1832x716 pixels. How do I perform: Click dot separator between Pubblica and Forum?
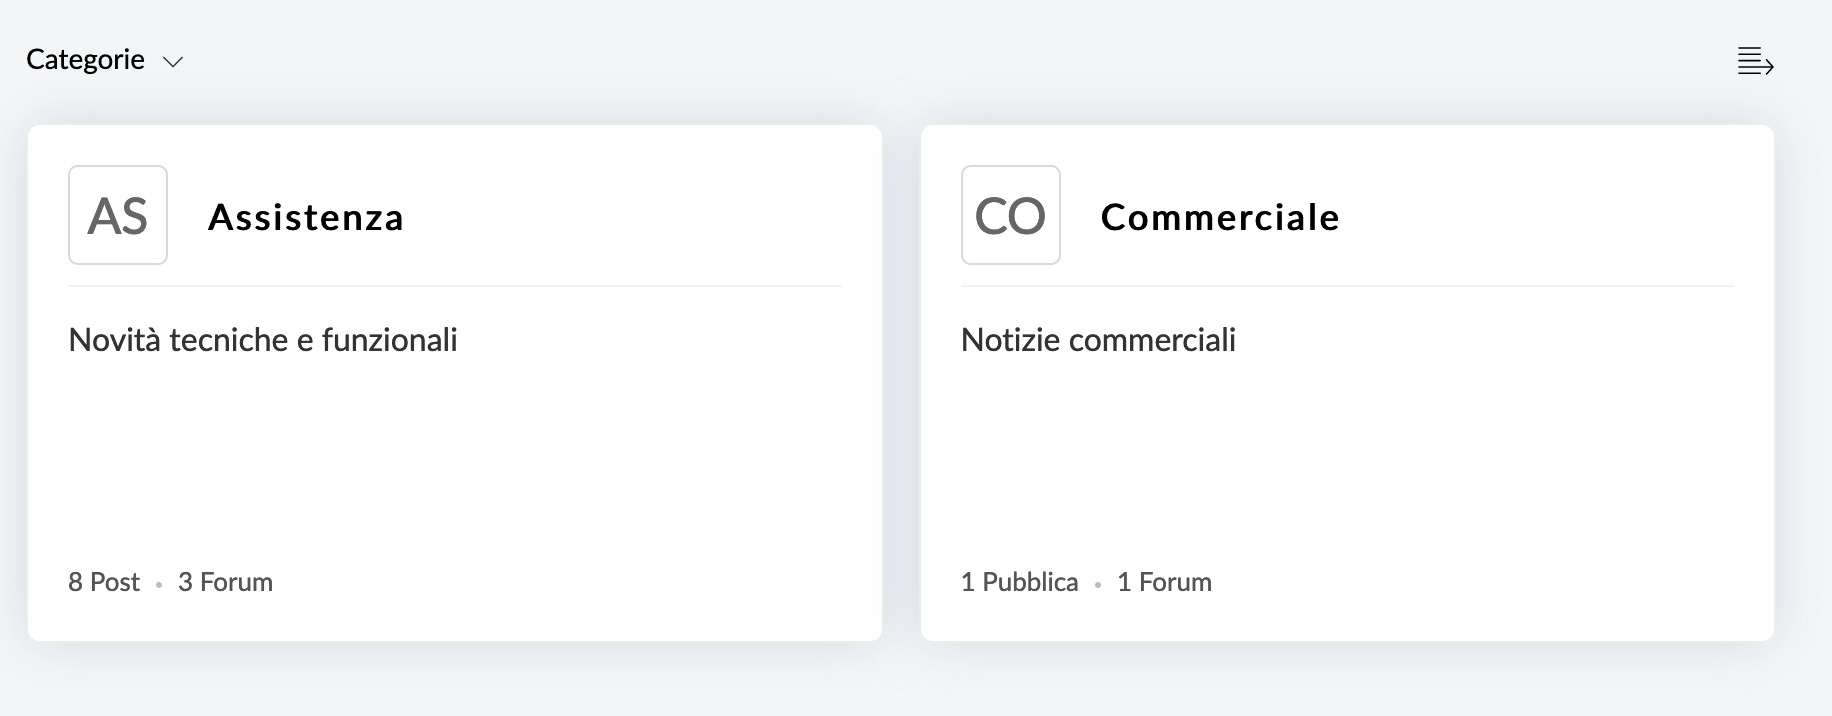[1097, 585]
